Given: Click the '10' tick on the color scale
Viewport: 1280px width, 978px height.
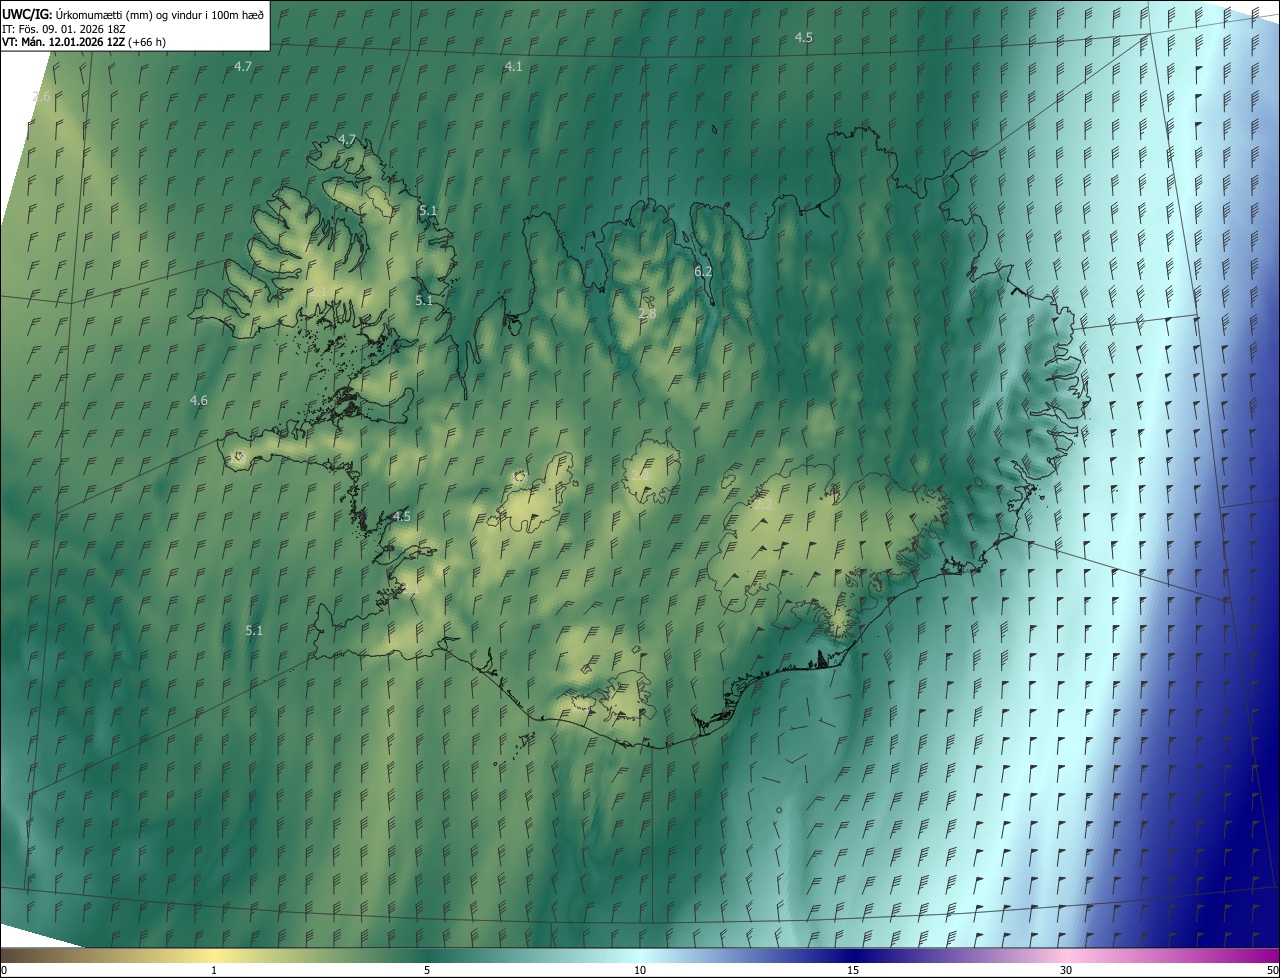Looking at the screenshot, I should coord(640,970).
